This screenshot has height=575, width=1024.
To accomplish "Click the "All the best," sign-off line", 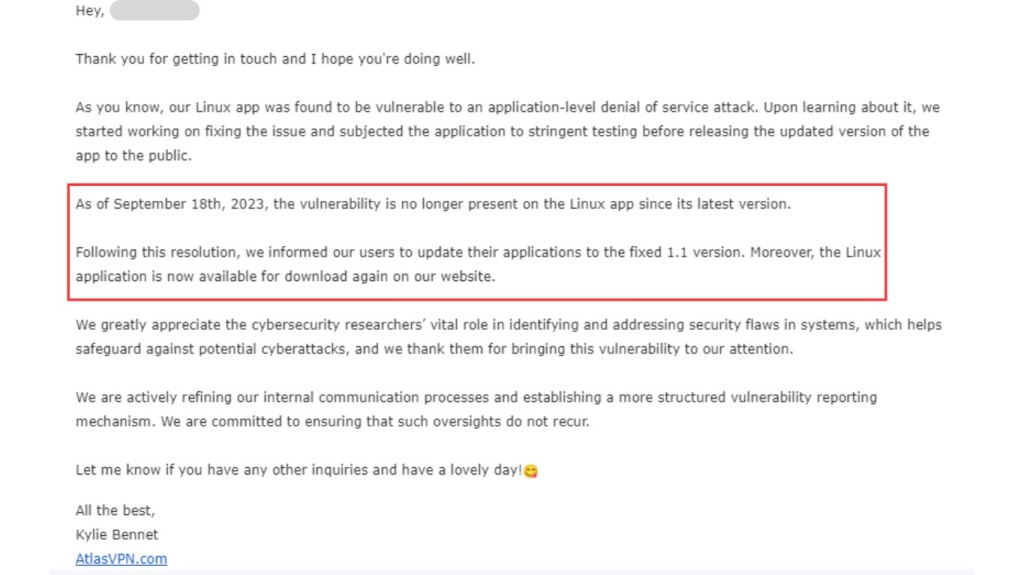I will pos(115,510).
